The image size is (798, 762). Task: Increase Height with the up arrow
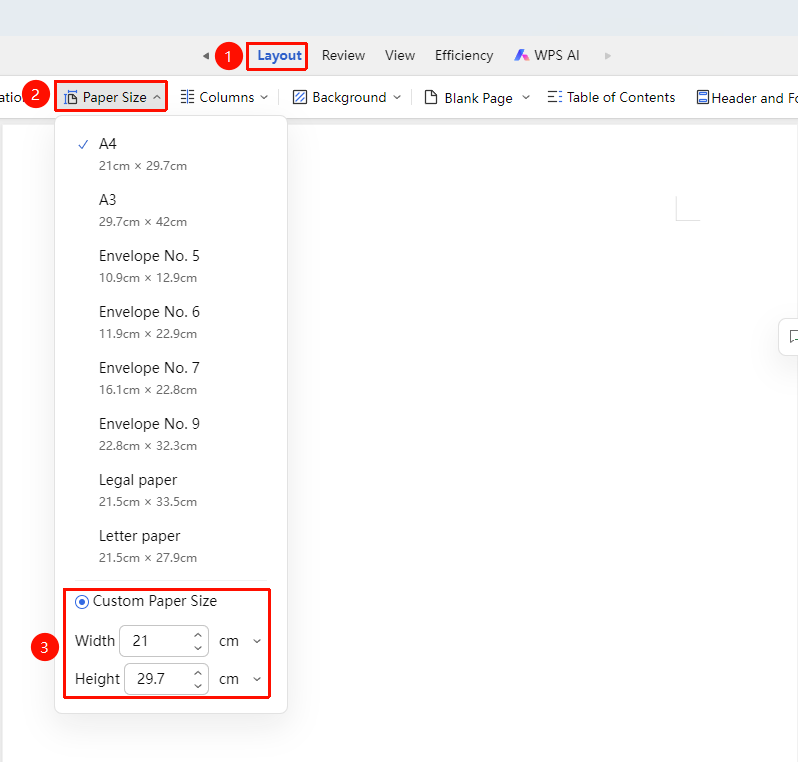click(198, 672)
